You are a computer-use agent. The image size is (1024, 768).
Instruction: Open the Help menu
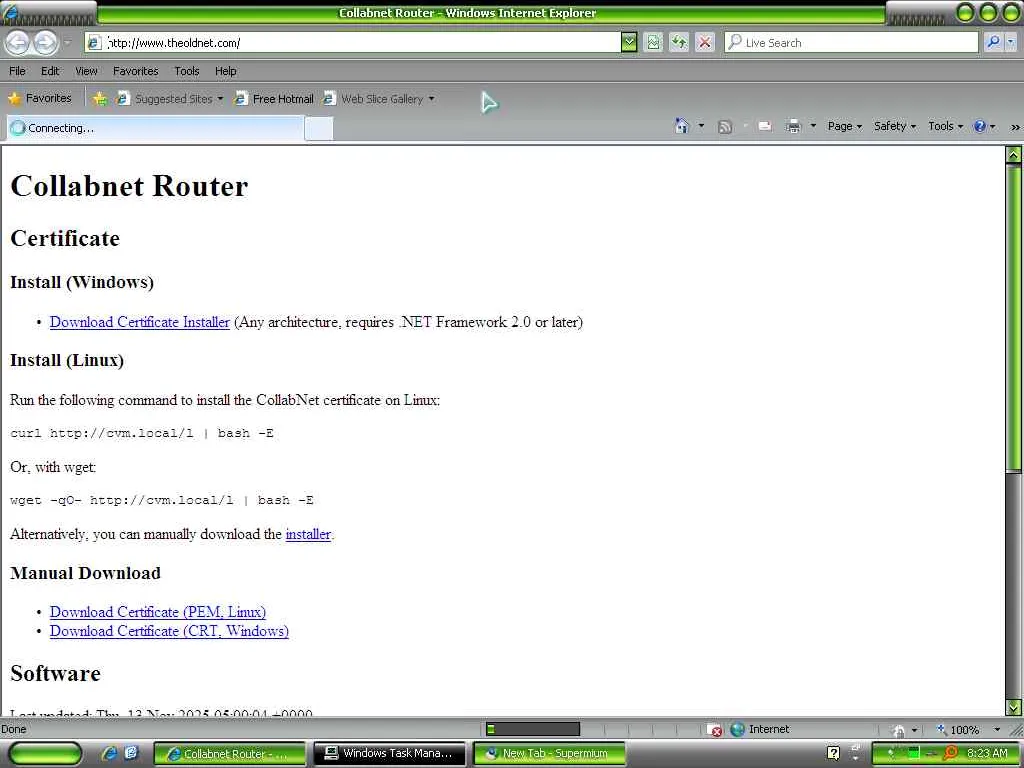(226, 71)
